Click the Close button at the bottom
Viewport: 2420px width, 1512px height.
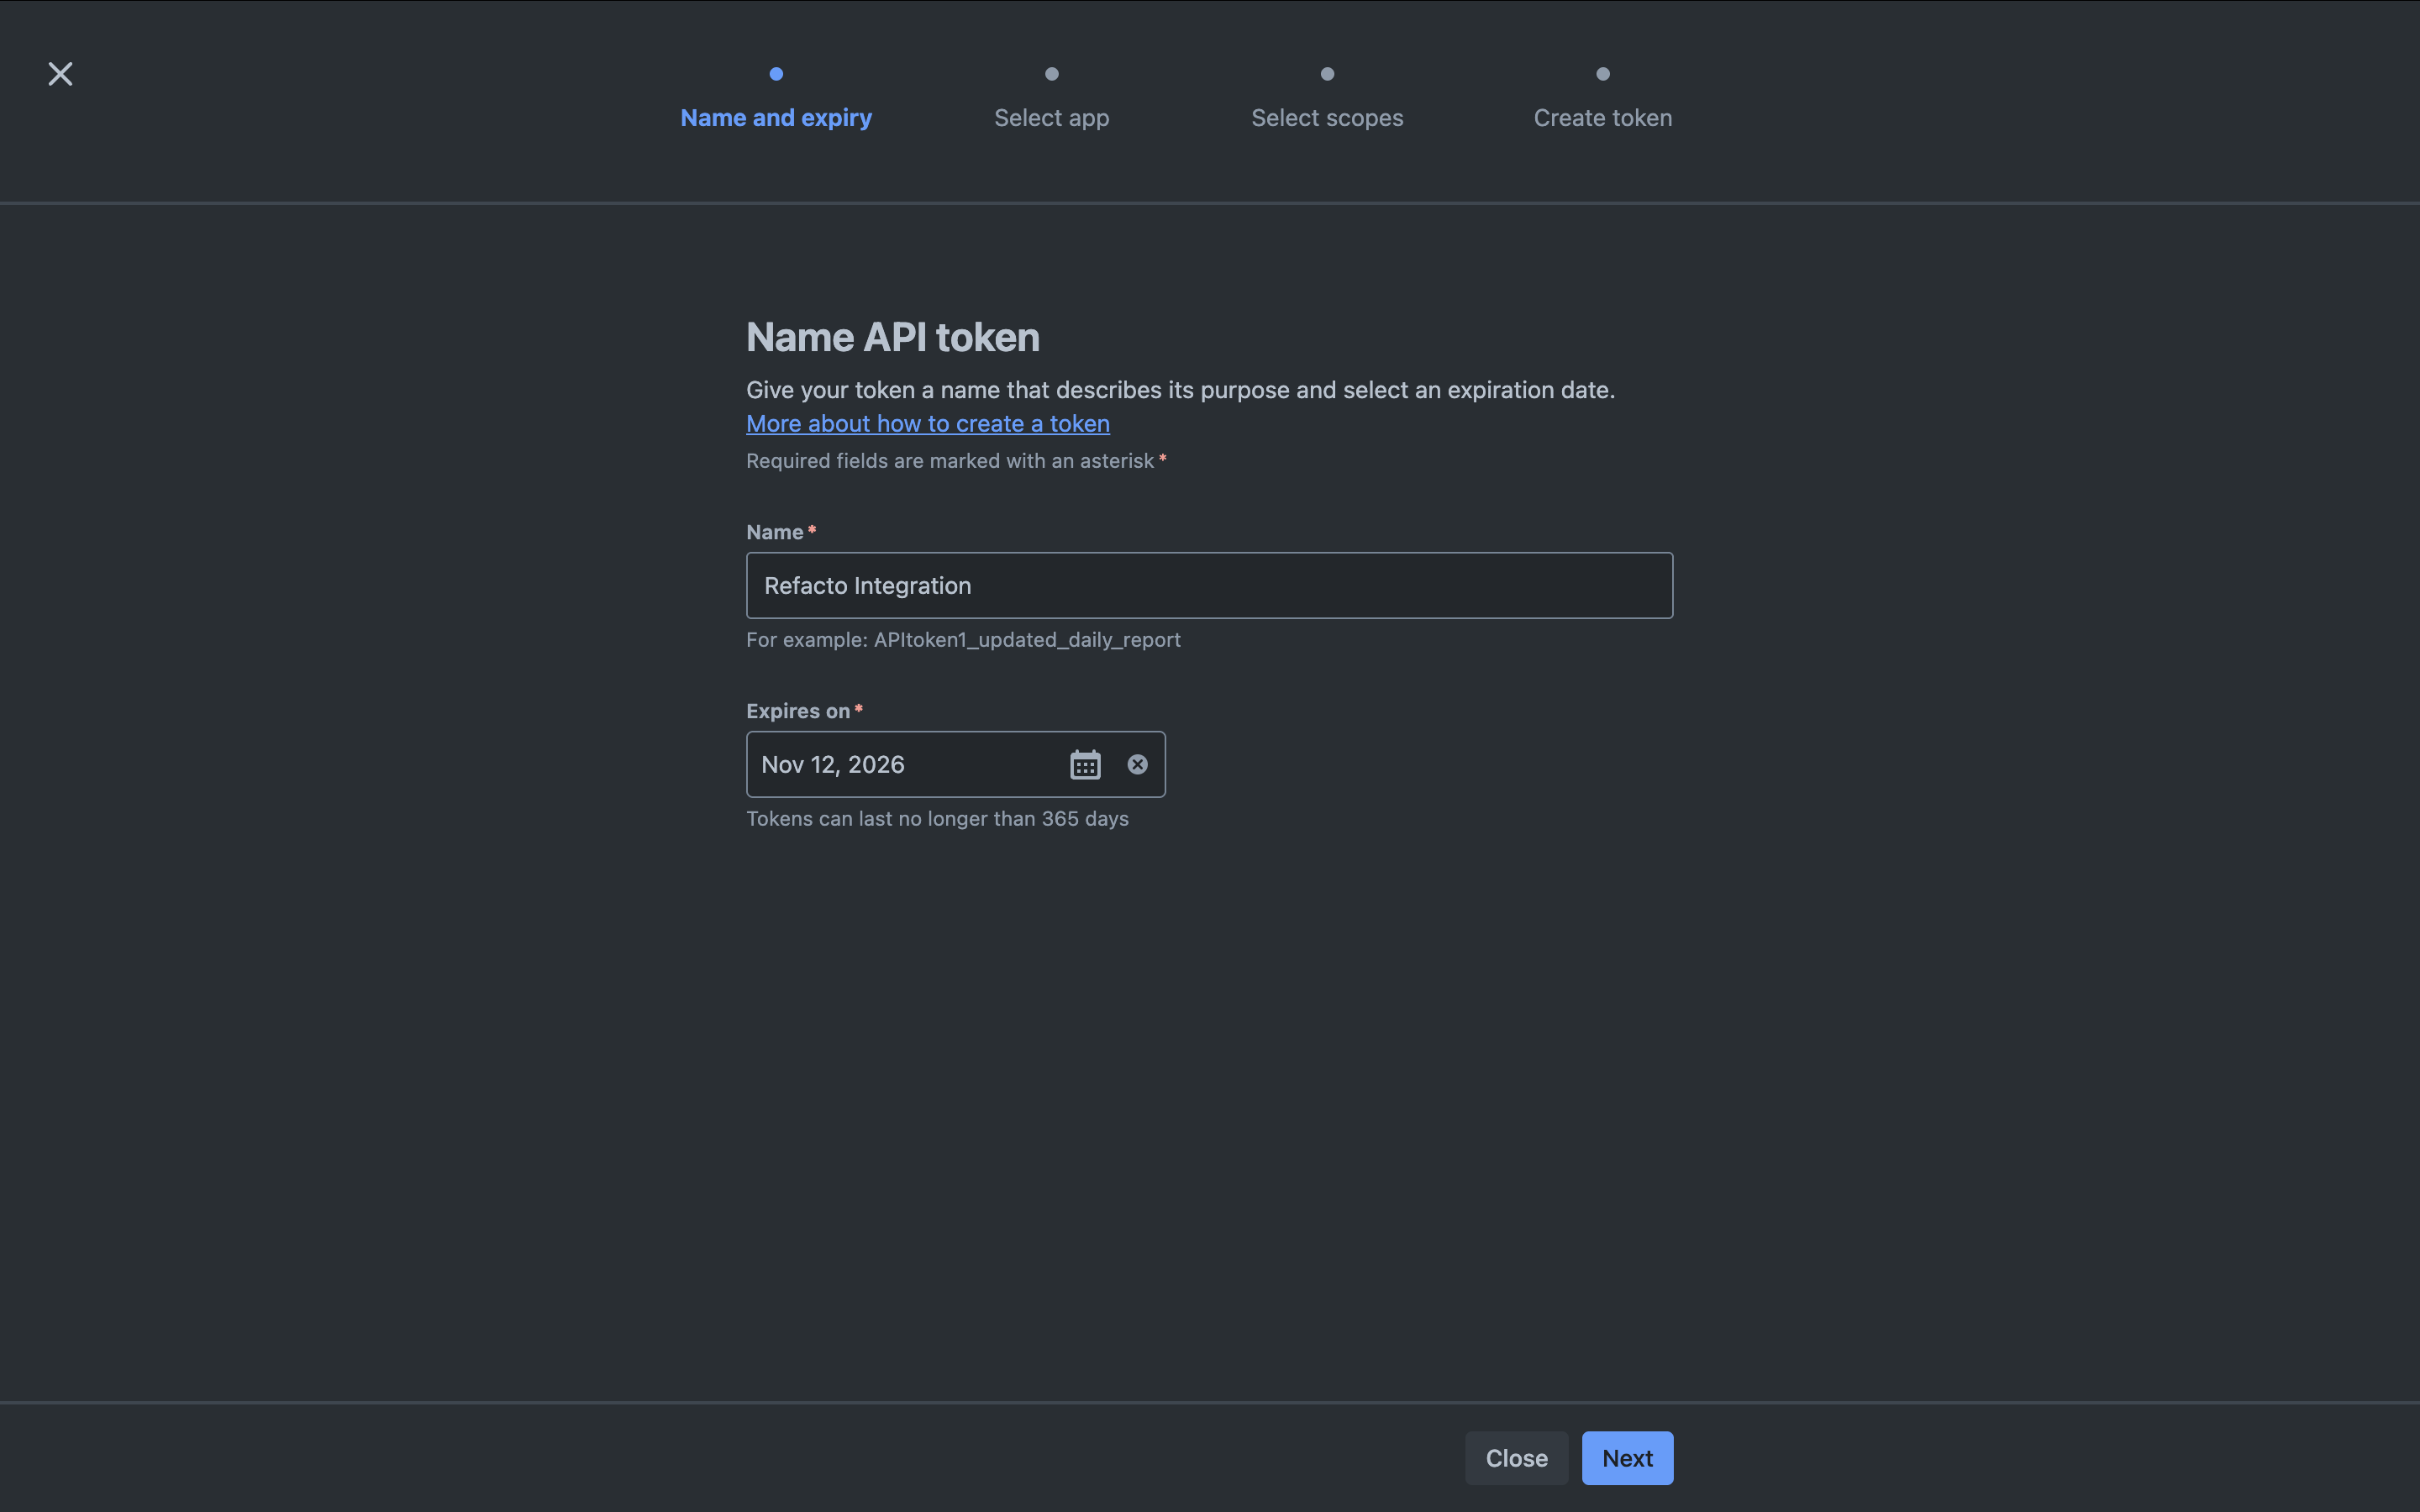tap(1515, 1457)
